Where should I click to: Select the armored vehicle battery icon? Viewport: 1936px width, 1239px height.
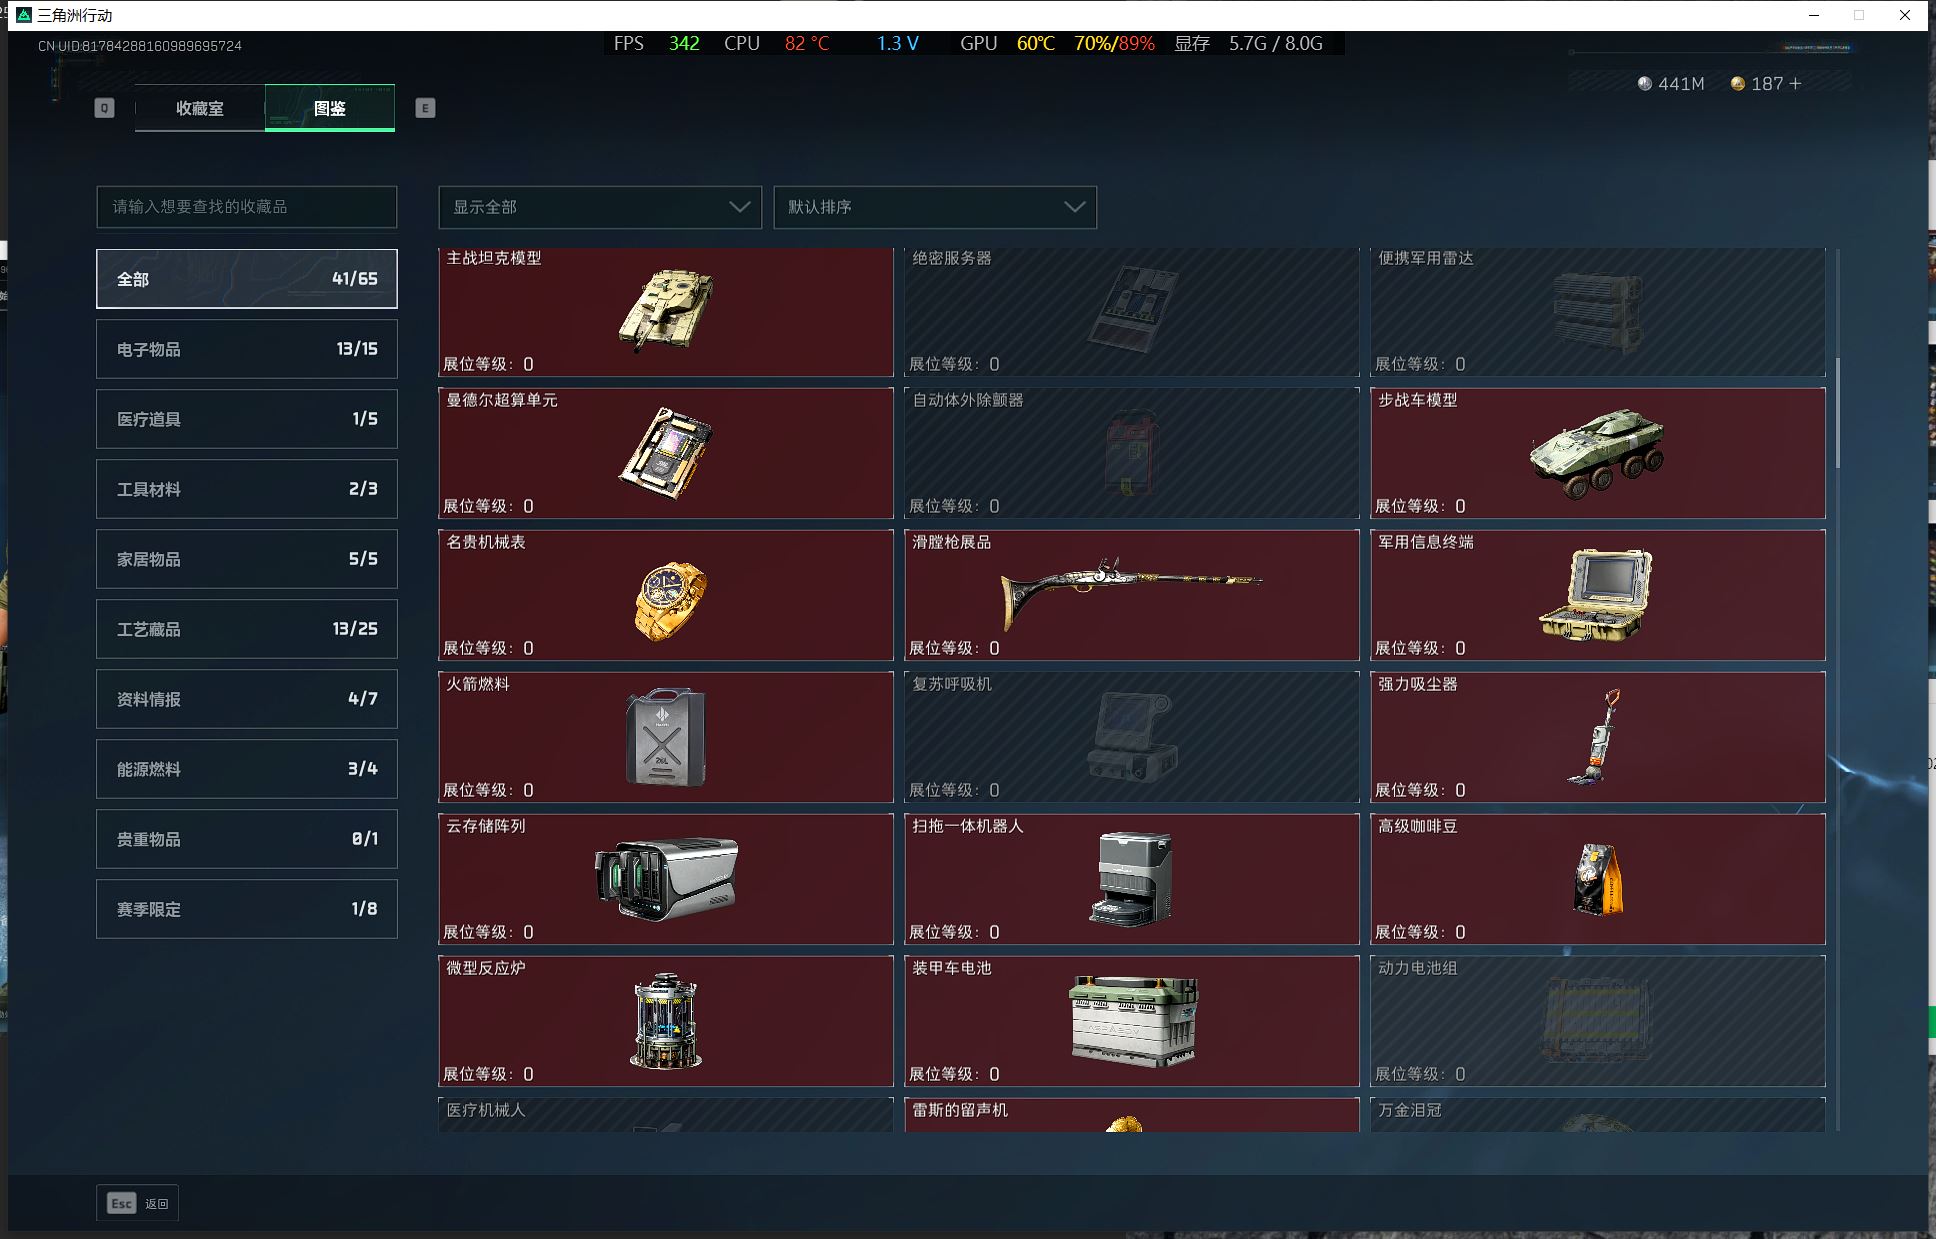click(1133, 1021)
